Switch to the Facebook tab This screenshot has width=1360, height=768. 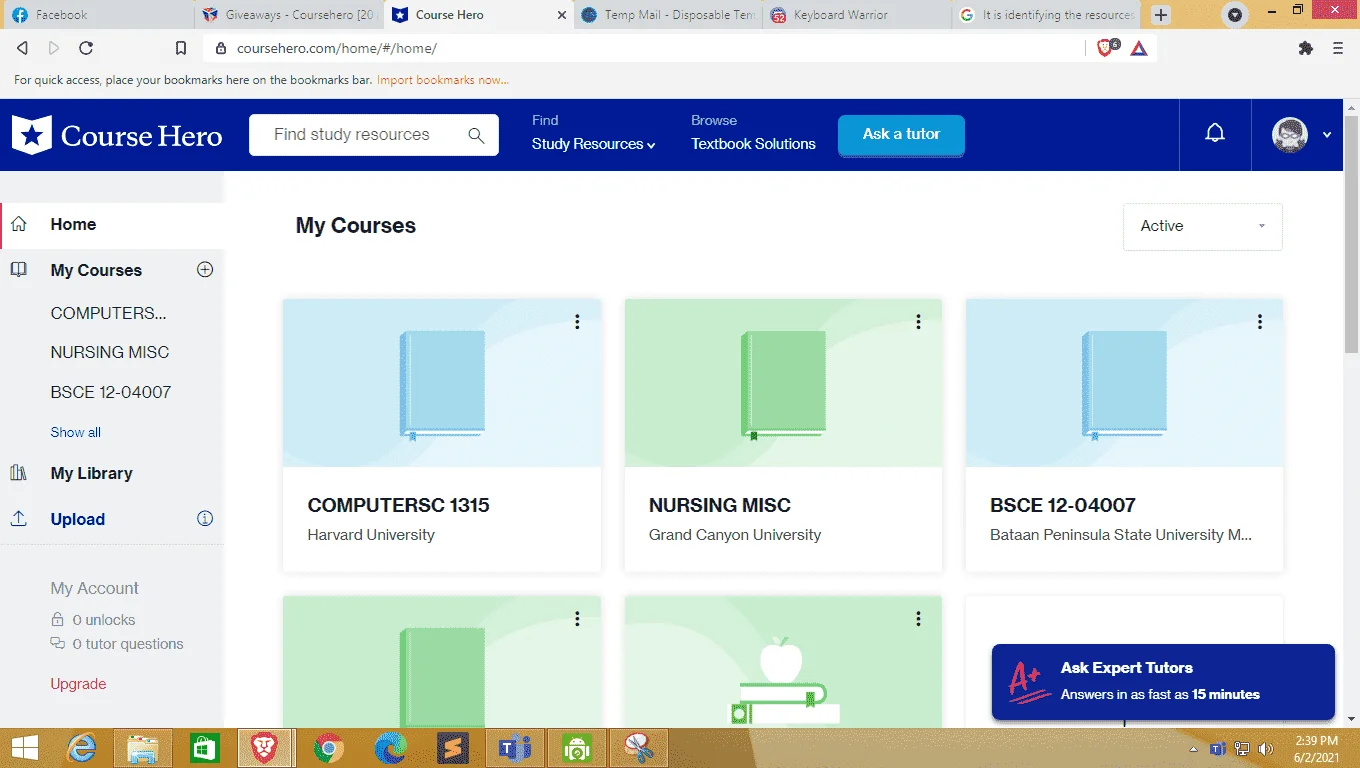(97, 15)
